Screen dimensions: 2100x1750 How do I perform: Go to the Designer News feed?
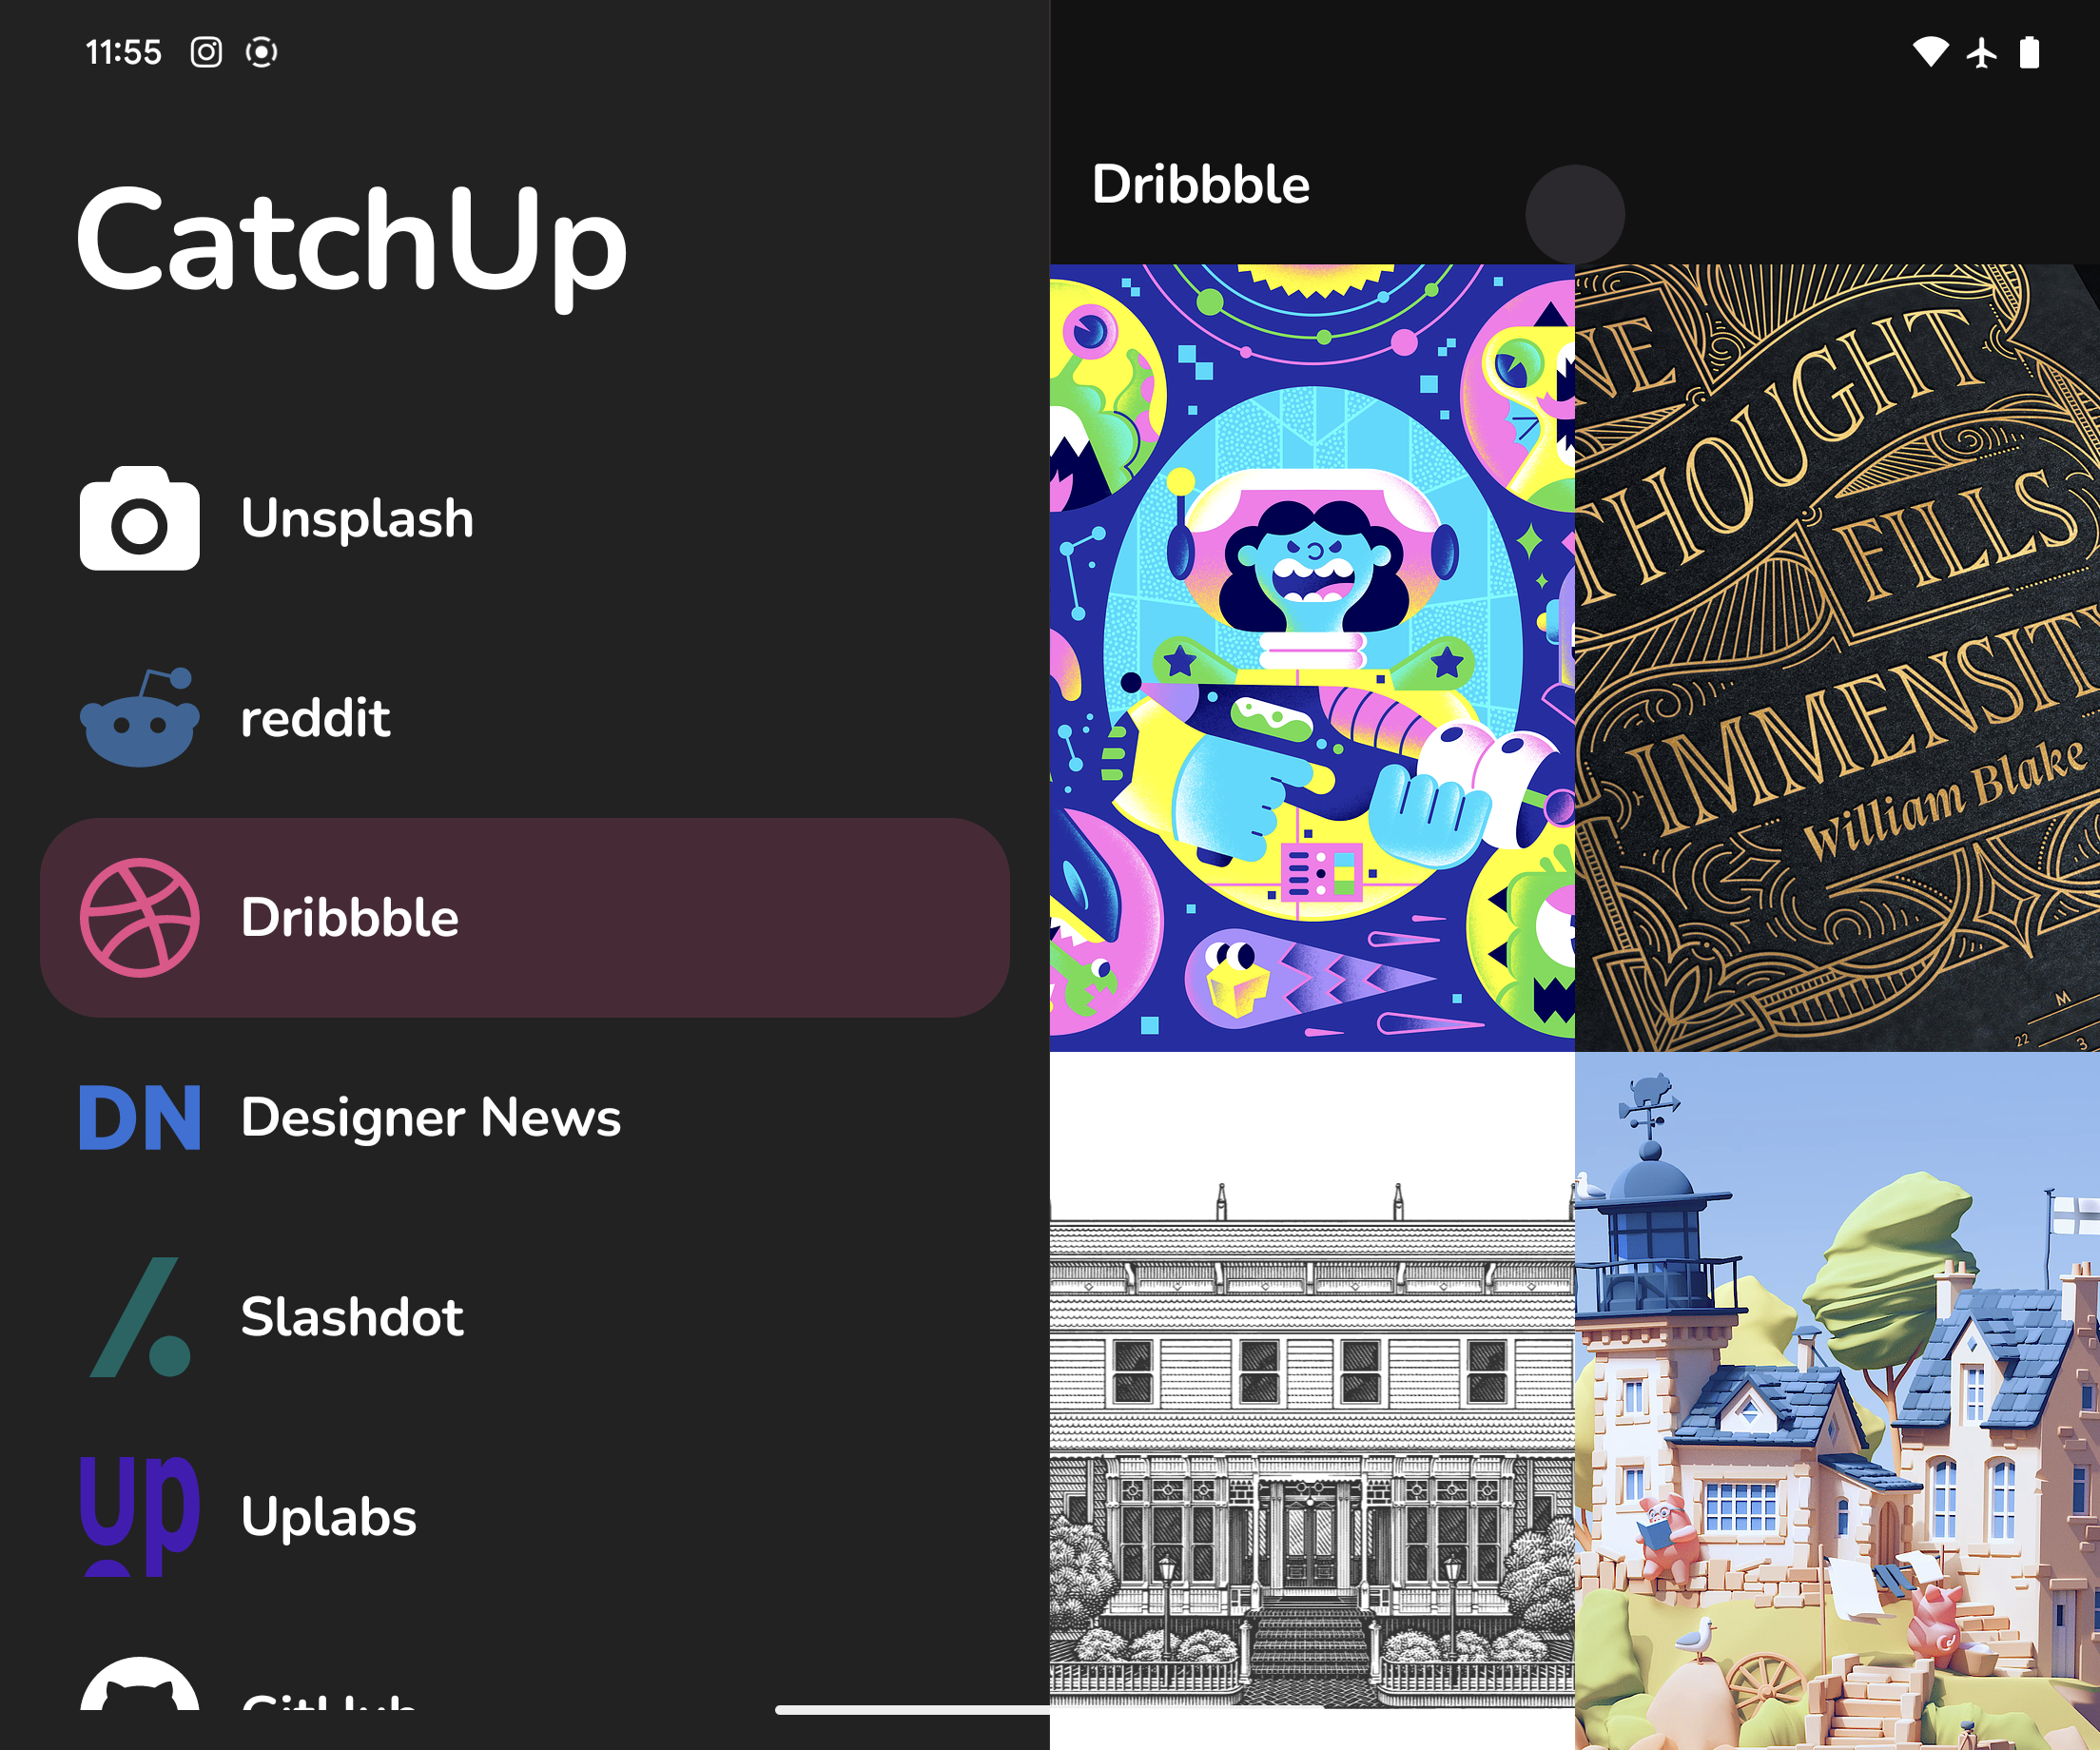point(525,1117)
